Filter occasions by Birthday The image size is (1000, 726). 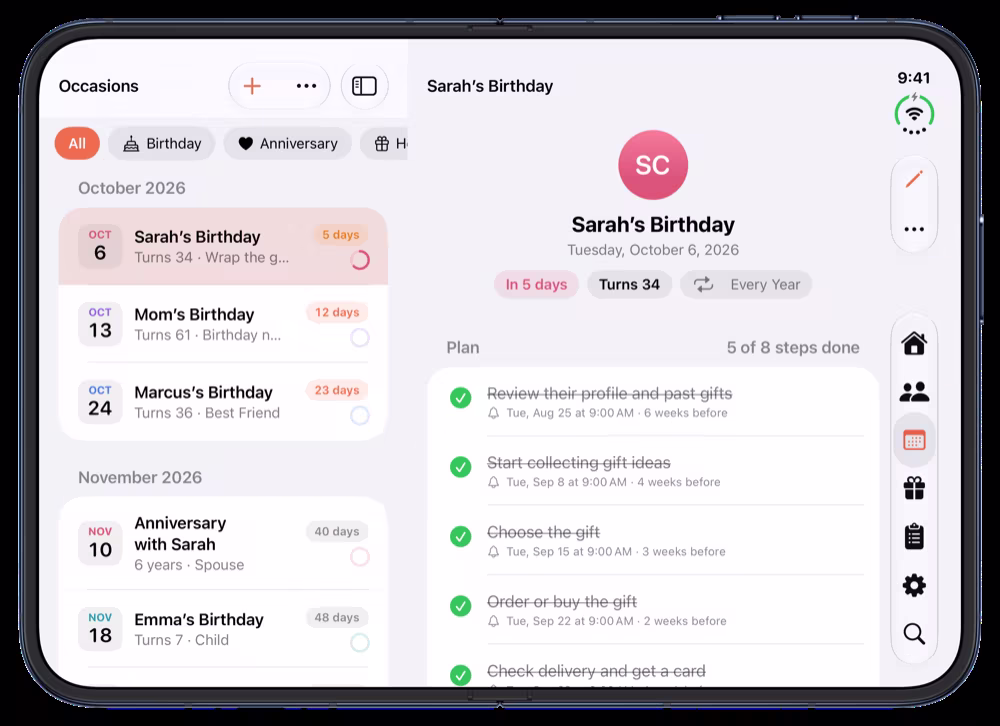coord(163,144)
